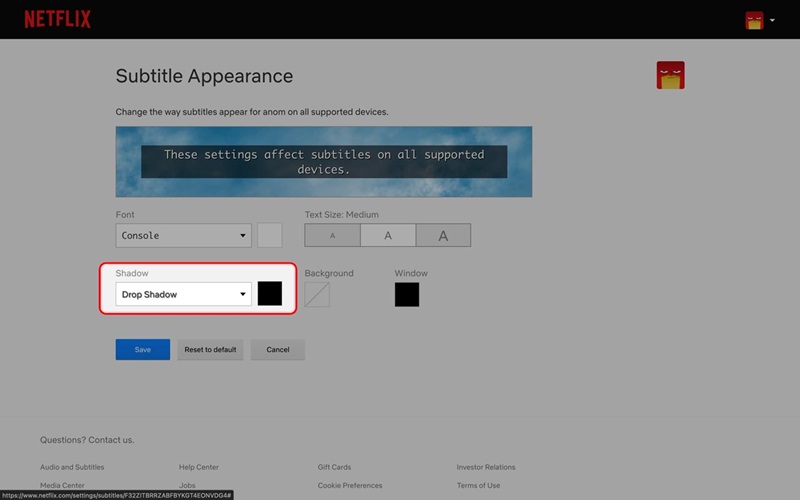
Task: Pick the font color swatch
Action: (270, 236)
